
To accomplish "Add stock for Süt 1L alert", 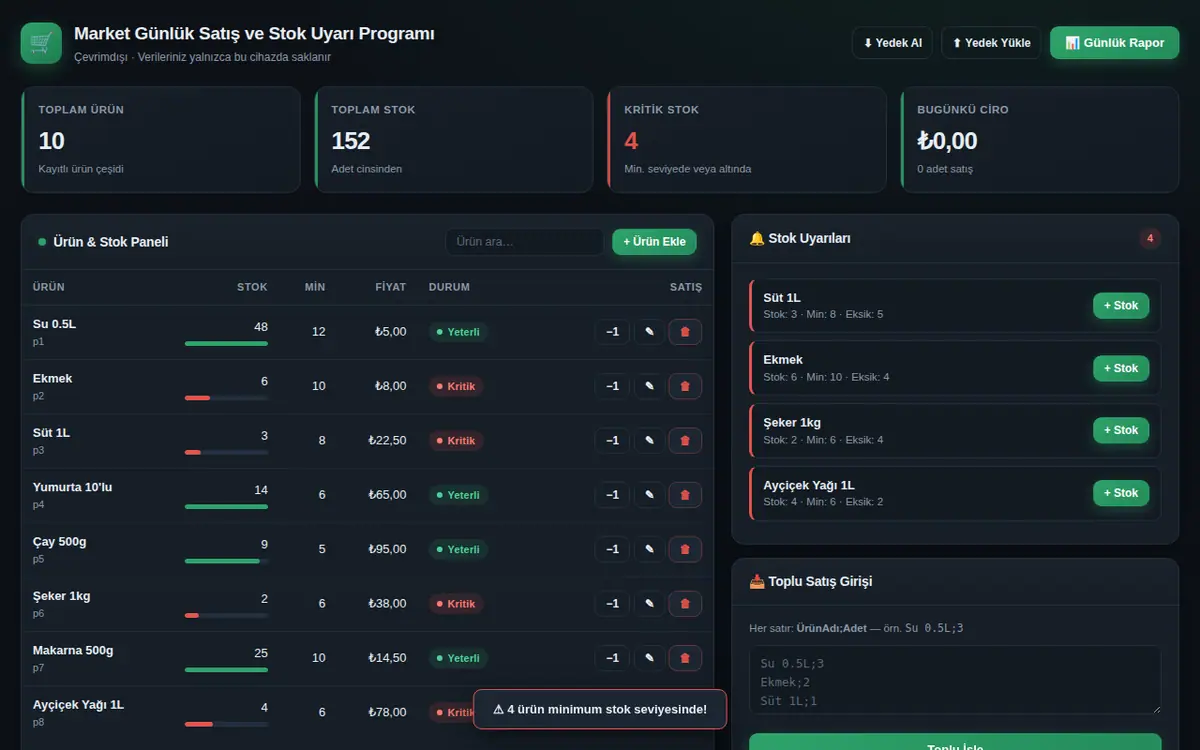I will coord(1121,306).
